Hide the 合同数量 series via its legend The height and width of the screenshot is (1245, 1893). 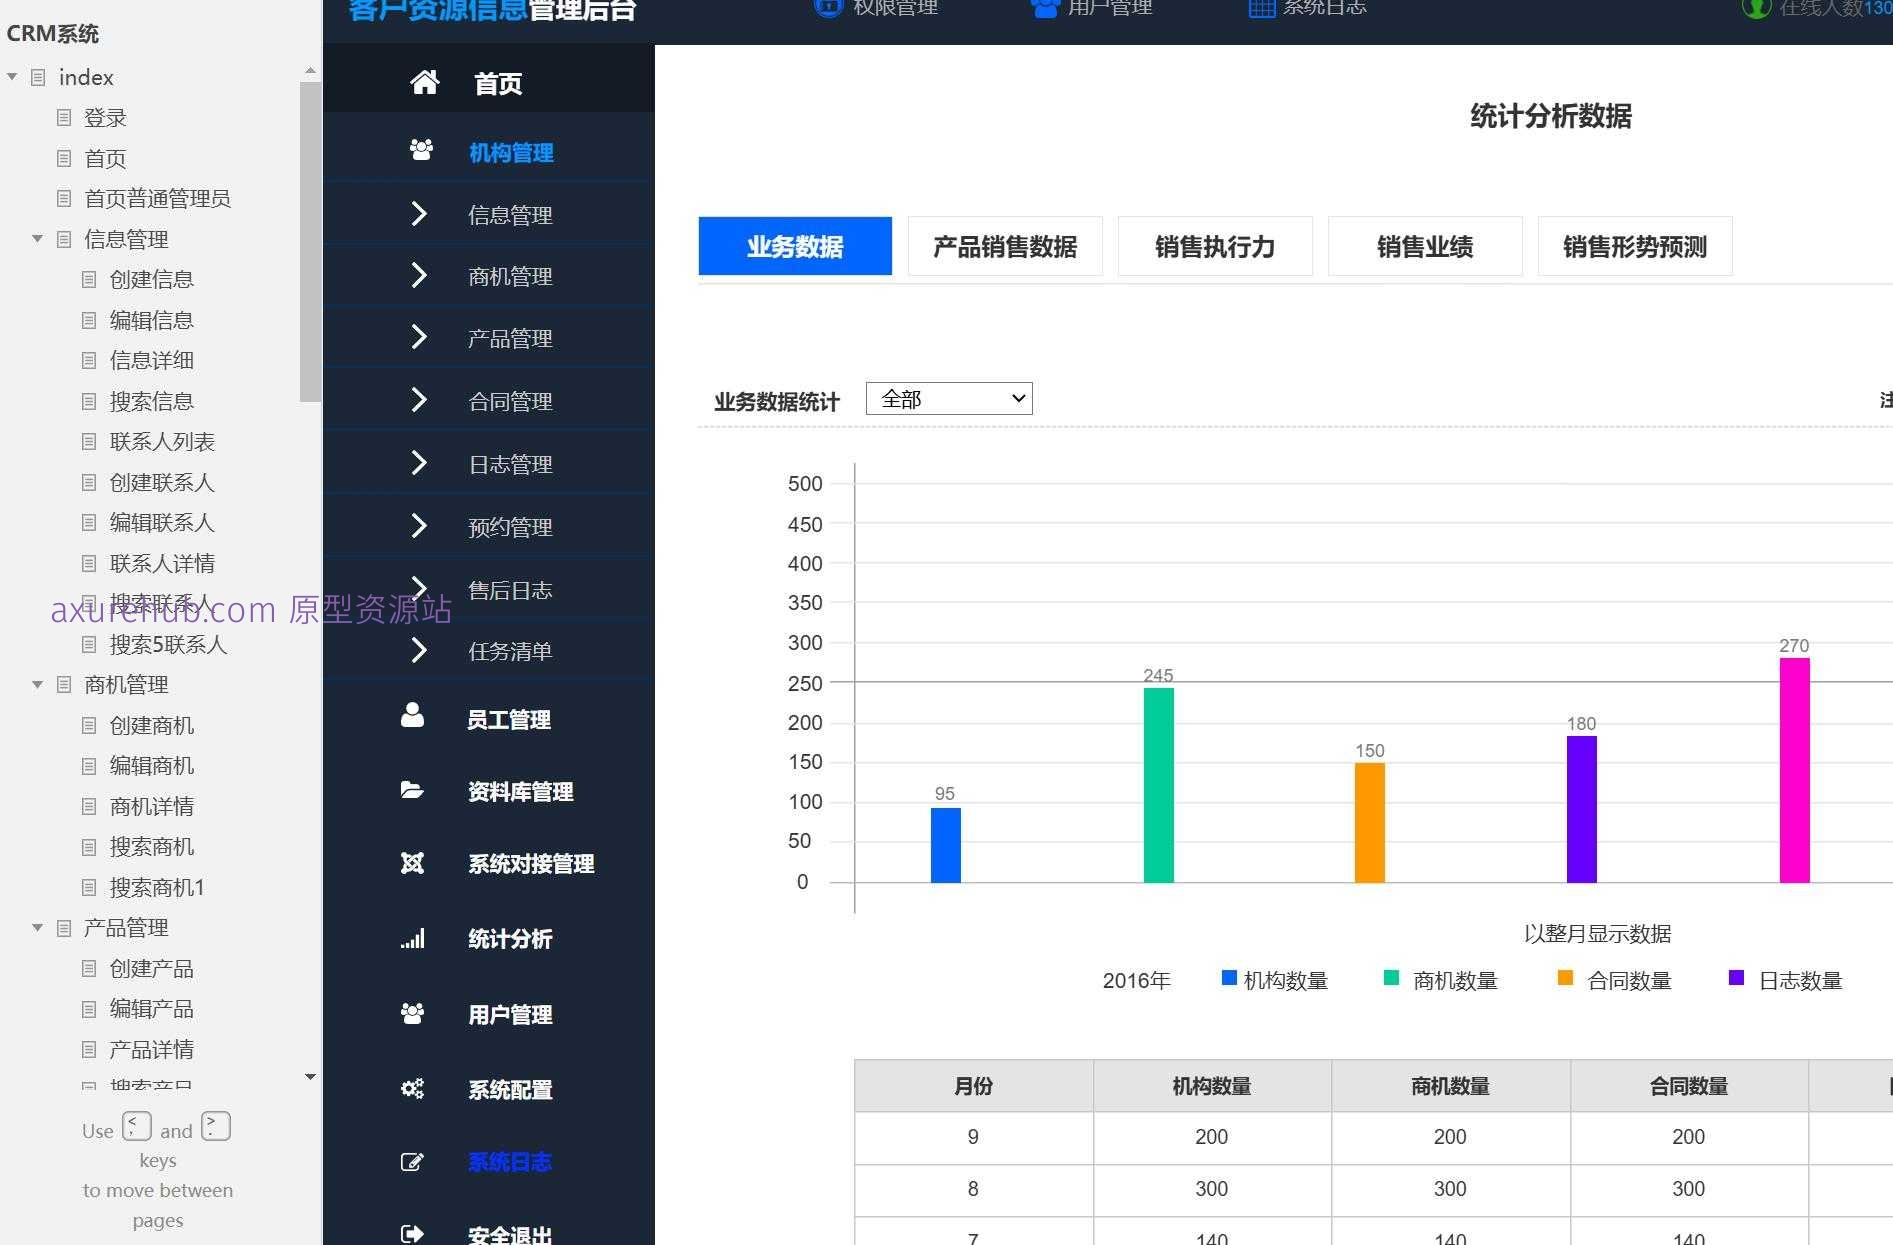[1630, 980]
